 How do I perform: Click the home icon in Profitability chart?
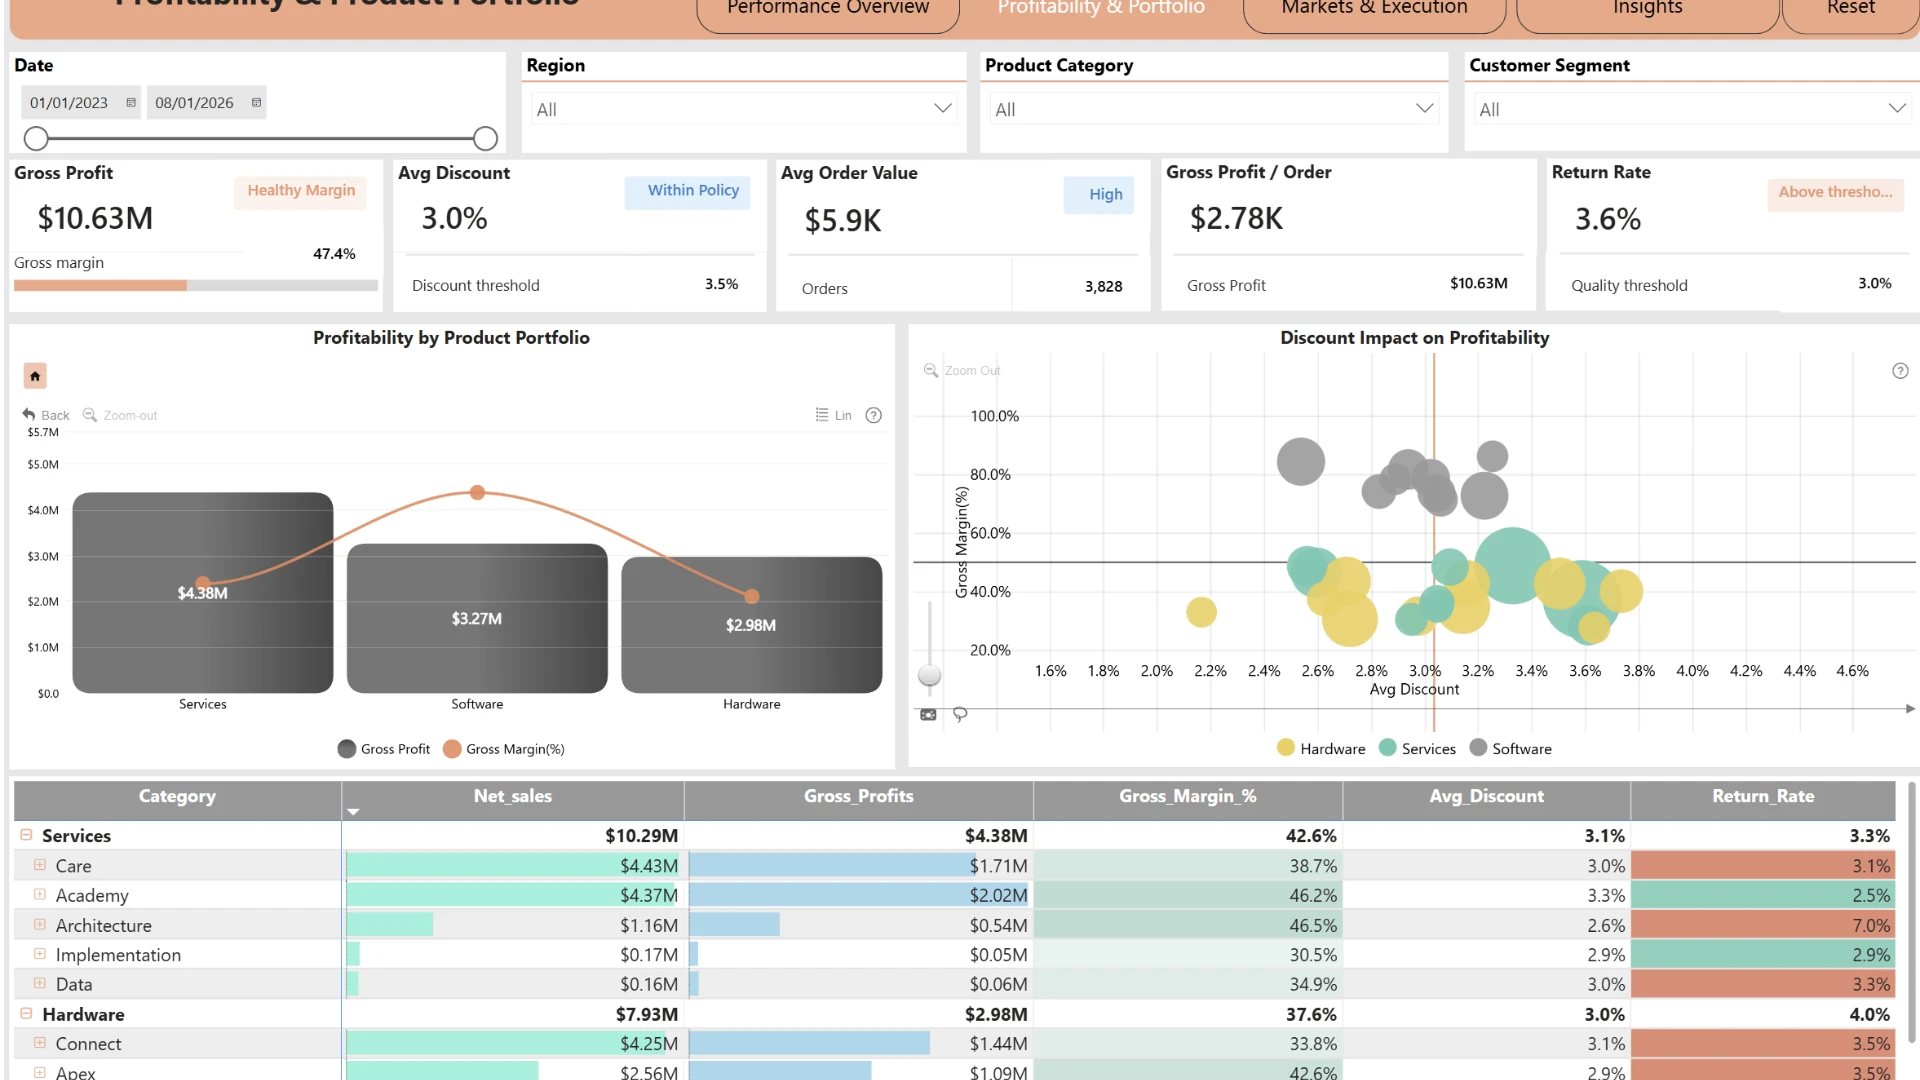[35, 376]
